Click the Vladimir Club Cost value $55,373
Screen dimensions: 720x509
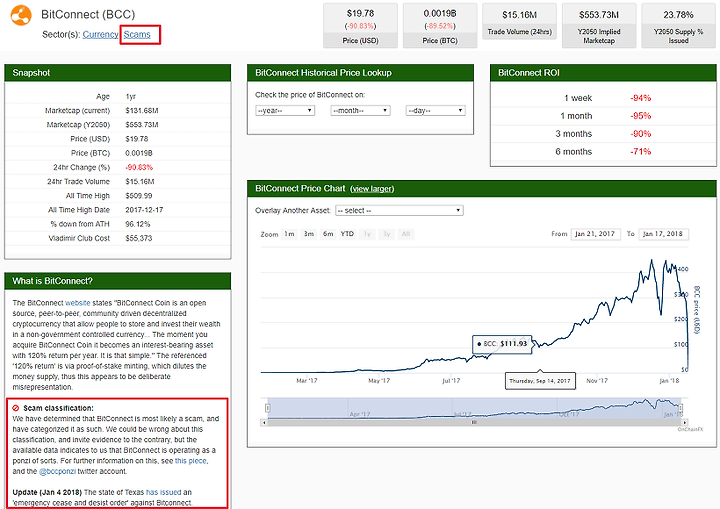coord(139,238)
